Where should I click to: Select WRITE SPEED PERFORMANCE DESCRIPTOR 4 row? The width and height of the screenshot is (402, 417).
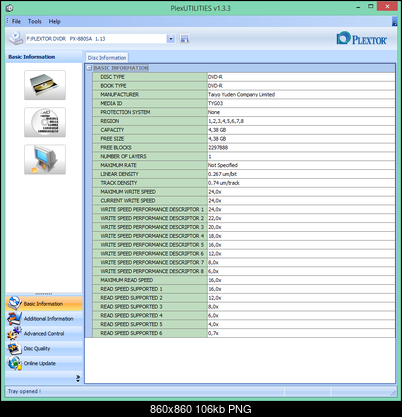tap(244, 236)
